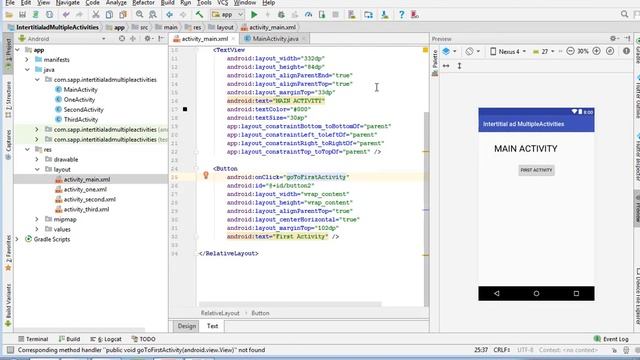Image resolution: width=640 pixels, height=360 pixels.
Task: Open the preview orientation dropdown
Action: 473,51
